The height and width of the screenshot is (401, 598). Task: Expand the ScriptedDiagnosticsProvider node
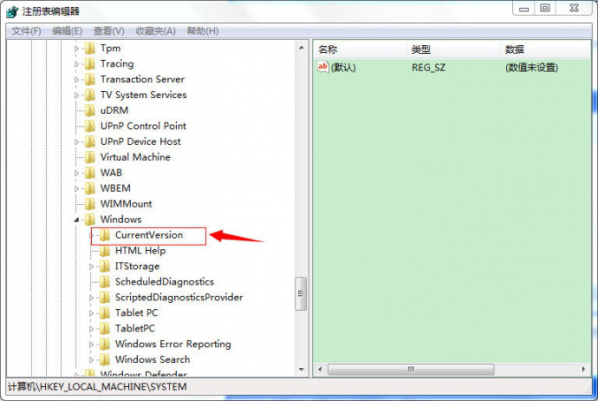pyautogui.click(x=91, y=298)
